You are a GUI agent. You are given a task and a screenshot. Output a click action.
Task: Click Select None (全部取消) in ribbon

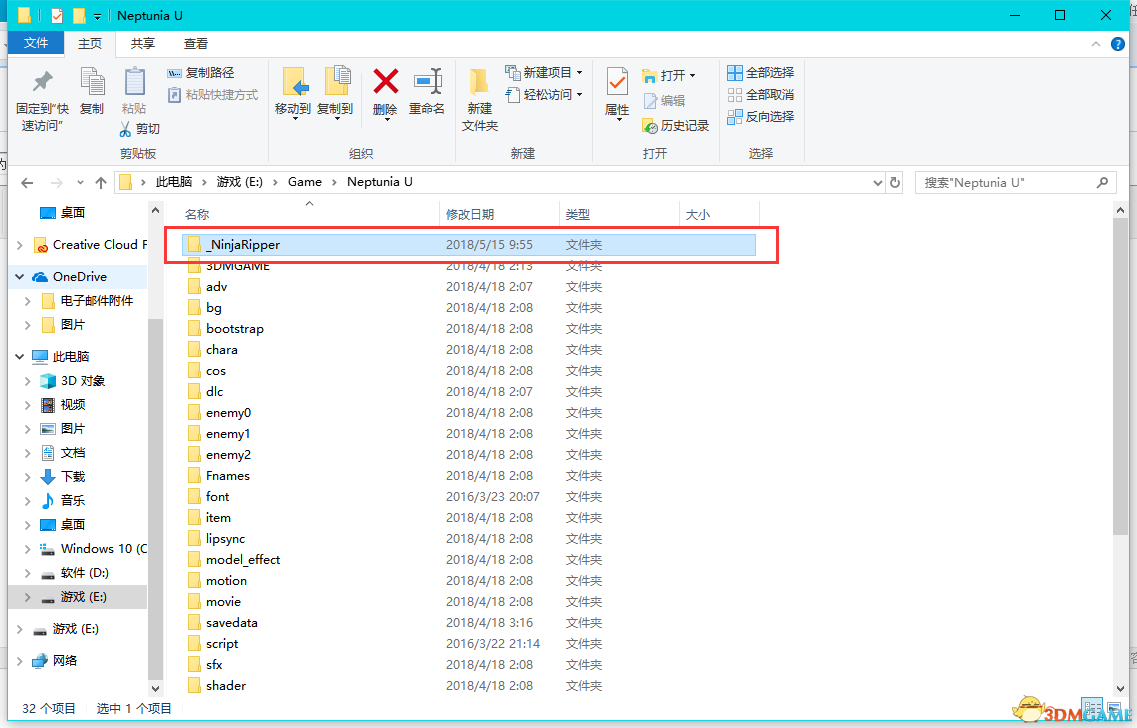pyautogui.click(x=760, y=95)
